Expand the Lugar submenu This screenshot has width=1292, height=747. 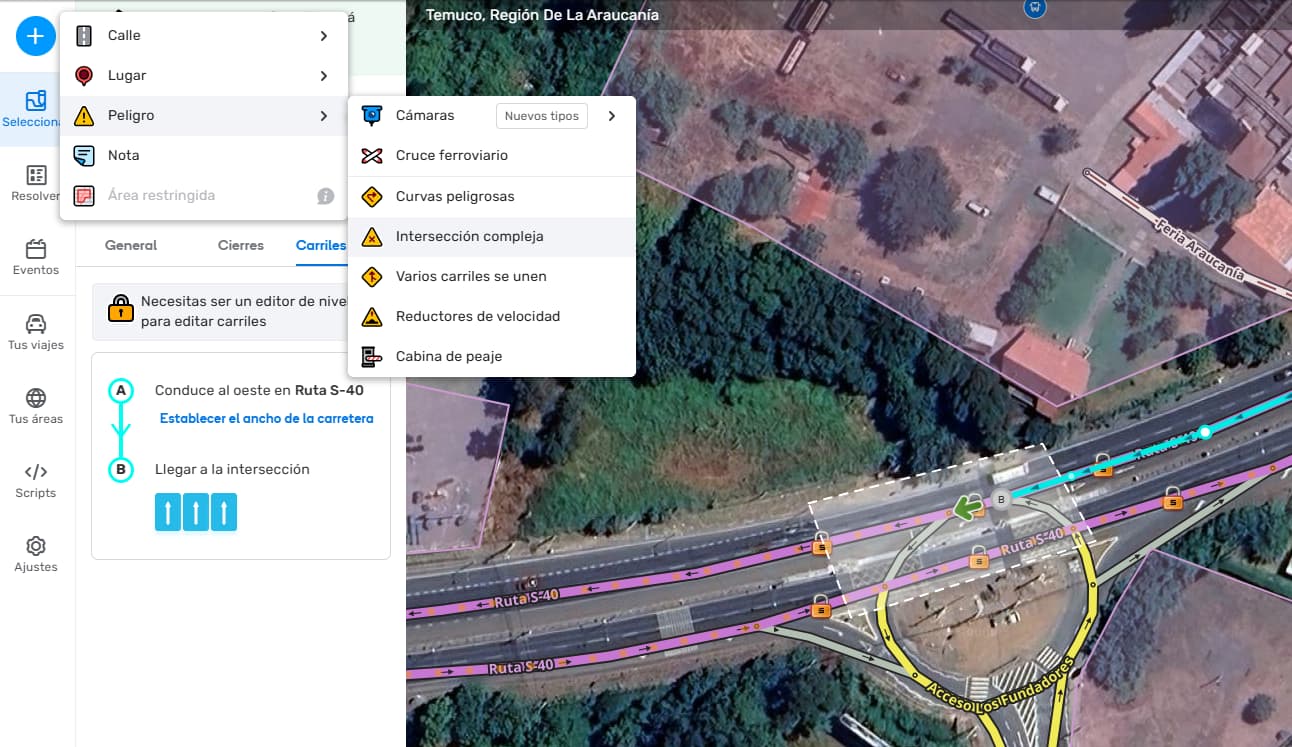coord(323,76)
